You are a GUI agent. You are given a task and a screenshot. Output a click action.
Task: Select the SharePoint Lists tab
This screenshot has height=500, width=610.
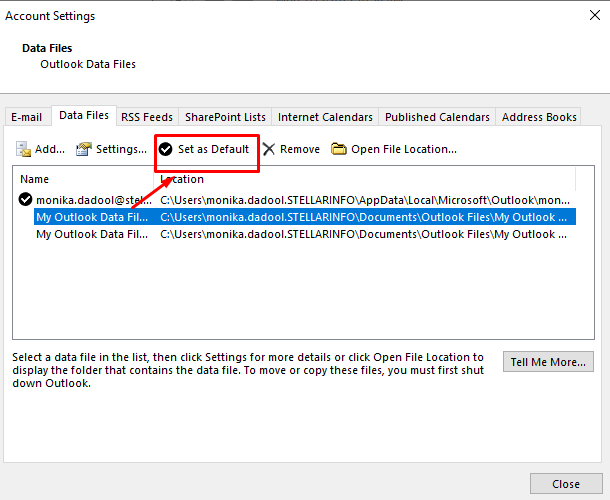tap(225, 117)
